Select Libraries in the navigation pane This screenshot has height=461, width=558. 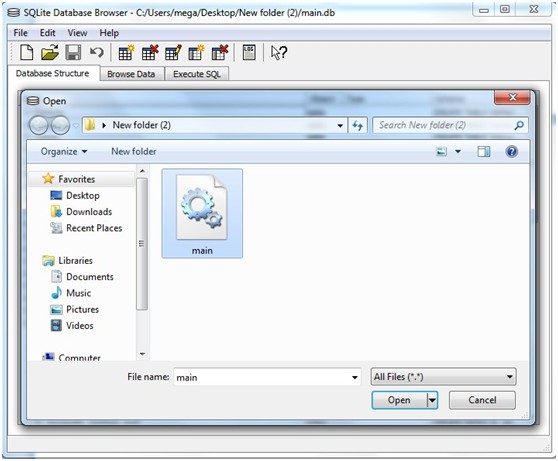(x=75, y=261)
